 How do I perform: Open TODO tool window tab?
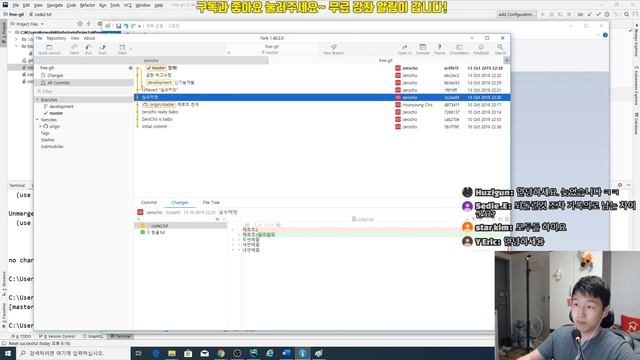coord(22,336)
